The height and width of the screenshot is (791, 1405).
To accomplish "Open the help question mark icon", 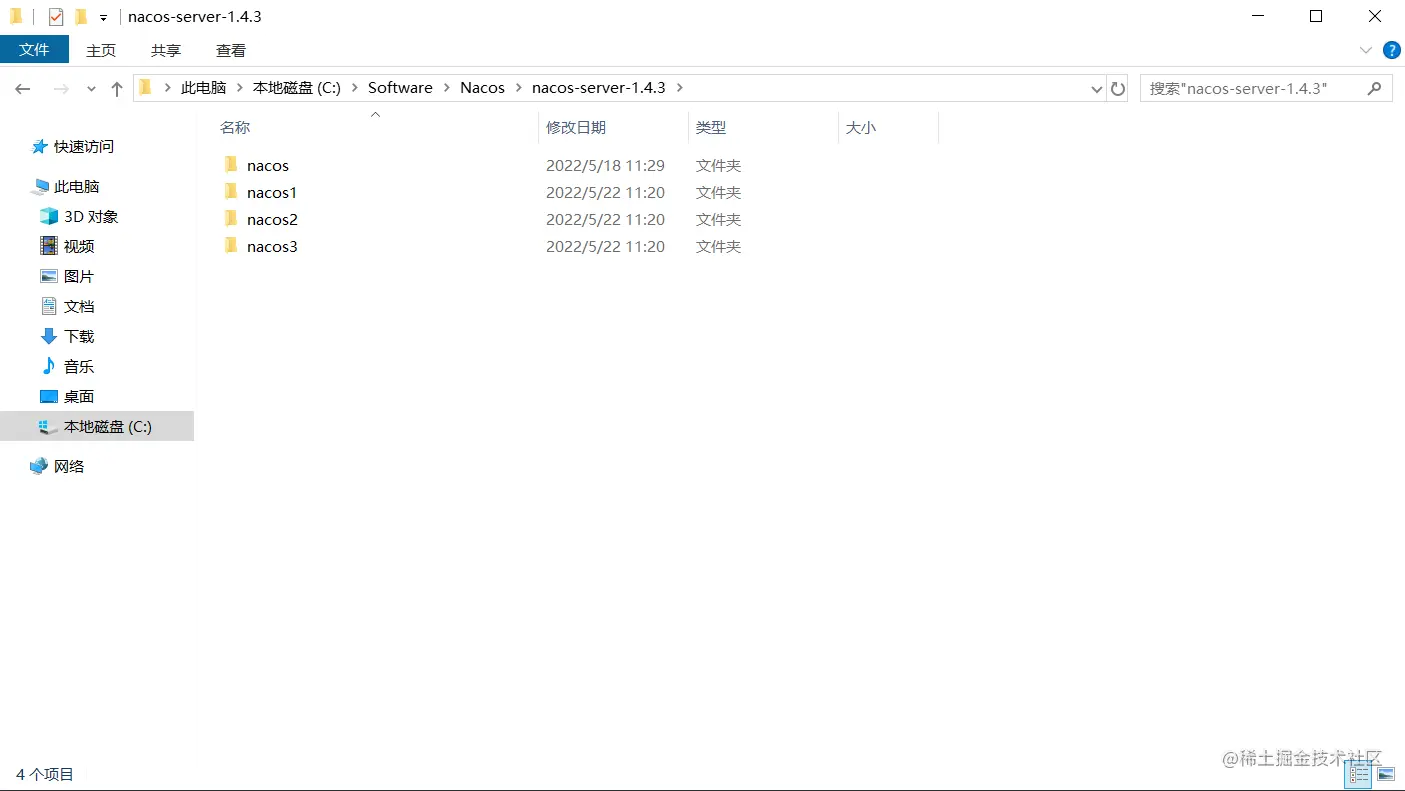I will click(1391, 50).
